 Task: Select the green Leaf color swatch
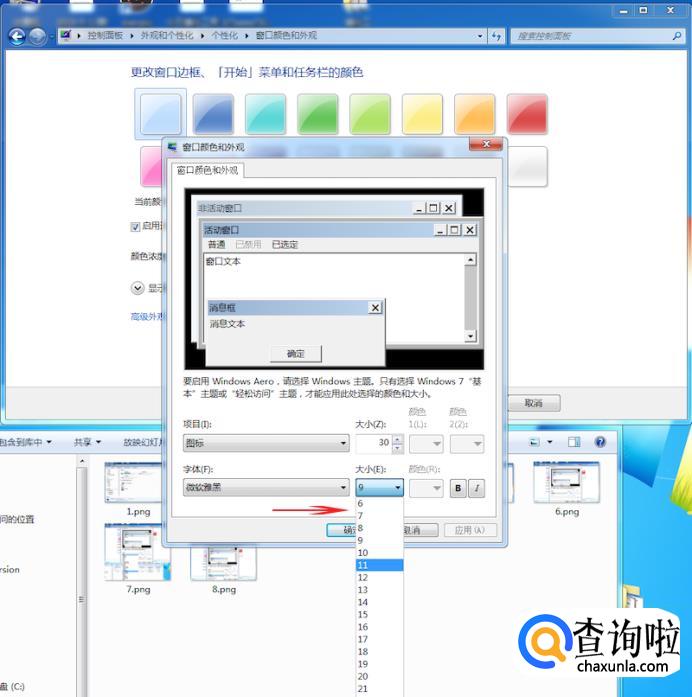click(x=317, y=114)
